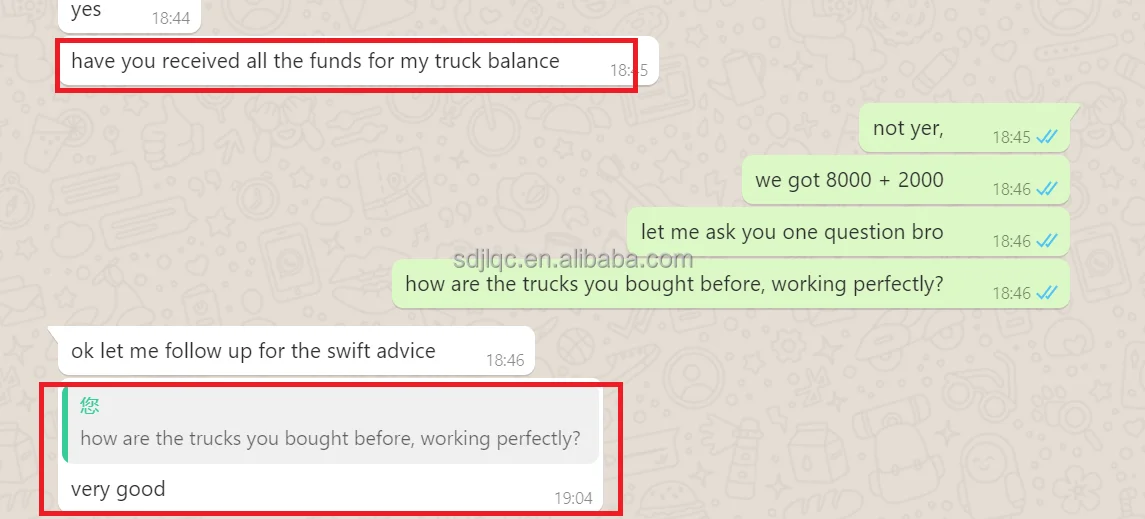Screen dimensions: 1145x519
Task: Click outgoing 'how are the trucks you bought' message
Action: coord(731,284)
